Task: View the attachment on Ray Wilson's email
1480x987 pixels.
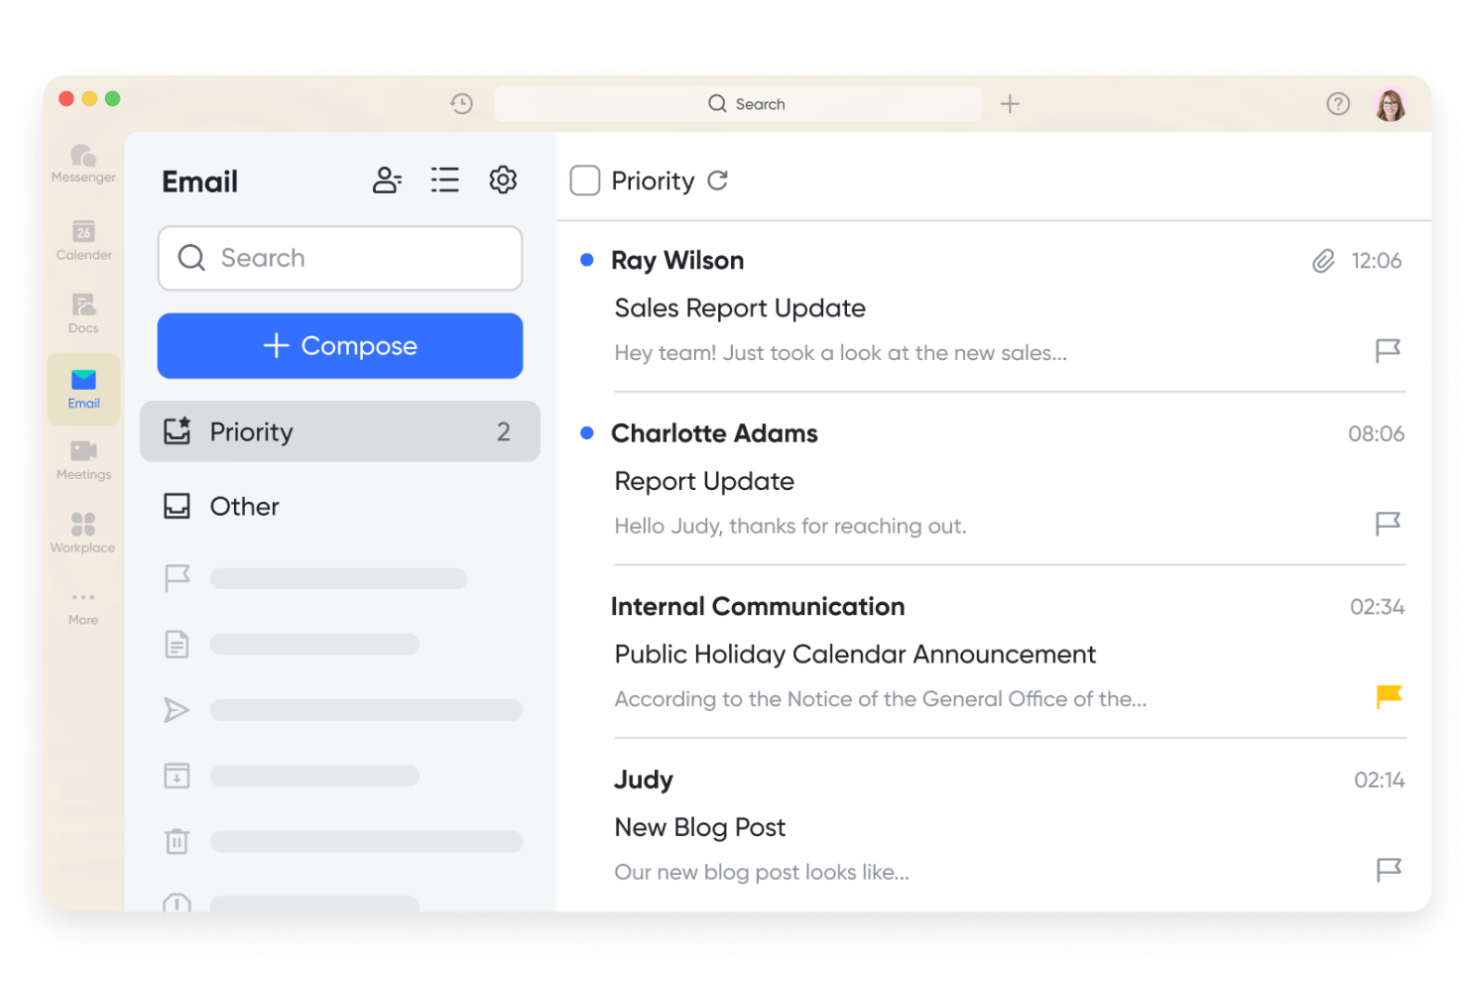Action: 1323,260
